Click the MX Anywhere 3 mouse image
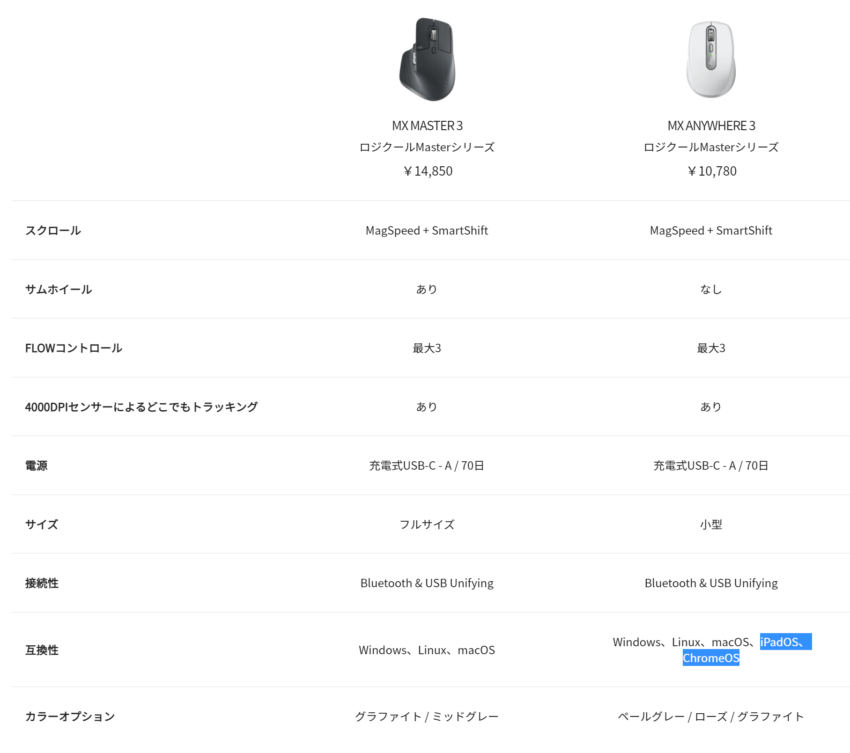 pos(711,59)
